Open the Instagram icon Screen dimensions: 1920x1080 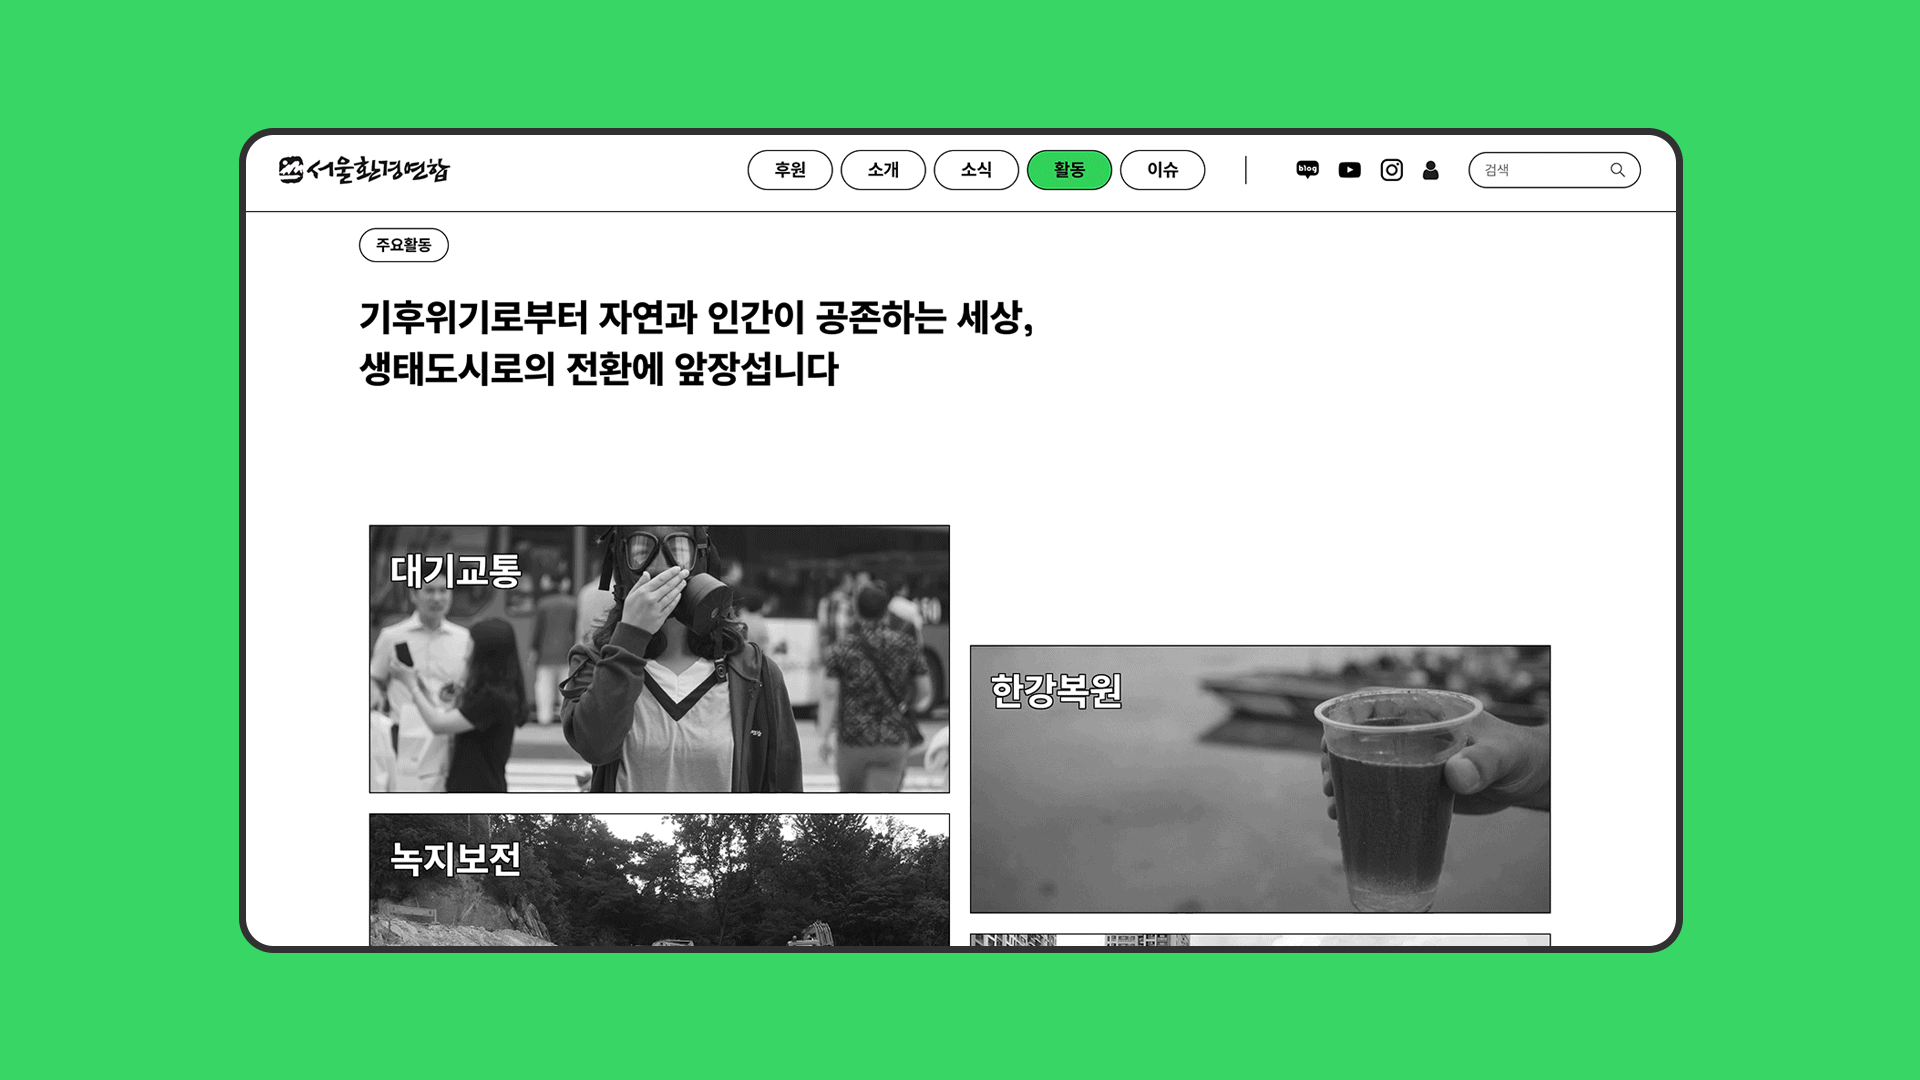[1391, 170]
